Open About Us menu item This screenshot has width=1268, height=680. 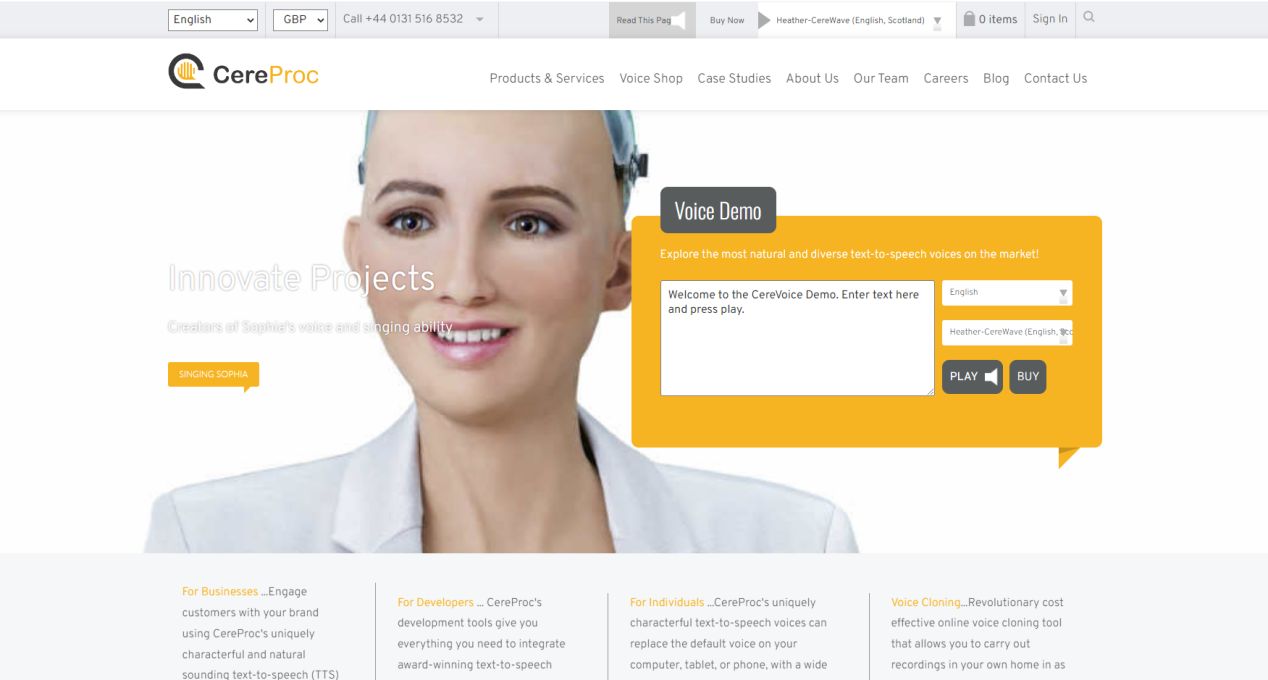coord(812,78)
